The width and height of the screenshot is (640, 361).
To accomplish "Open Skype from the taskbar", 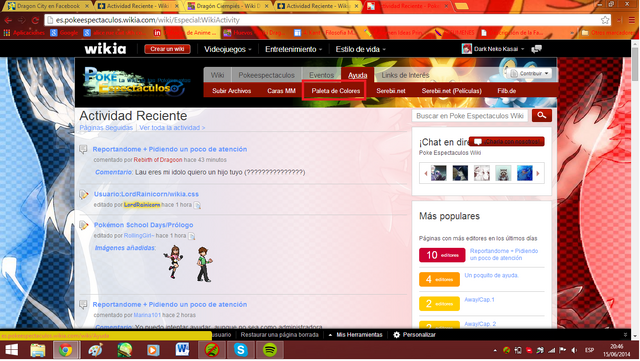I will [x=240, y=350].
